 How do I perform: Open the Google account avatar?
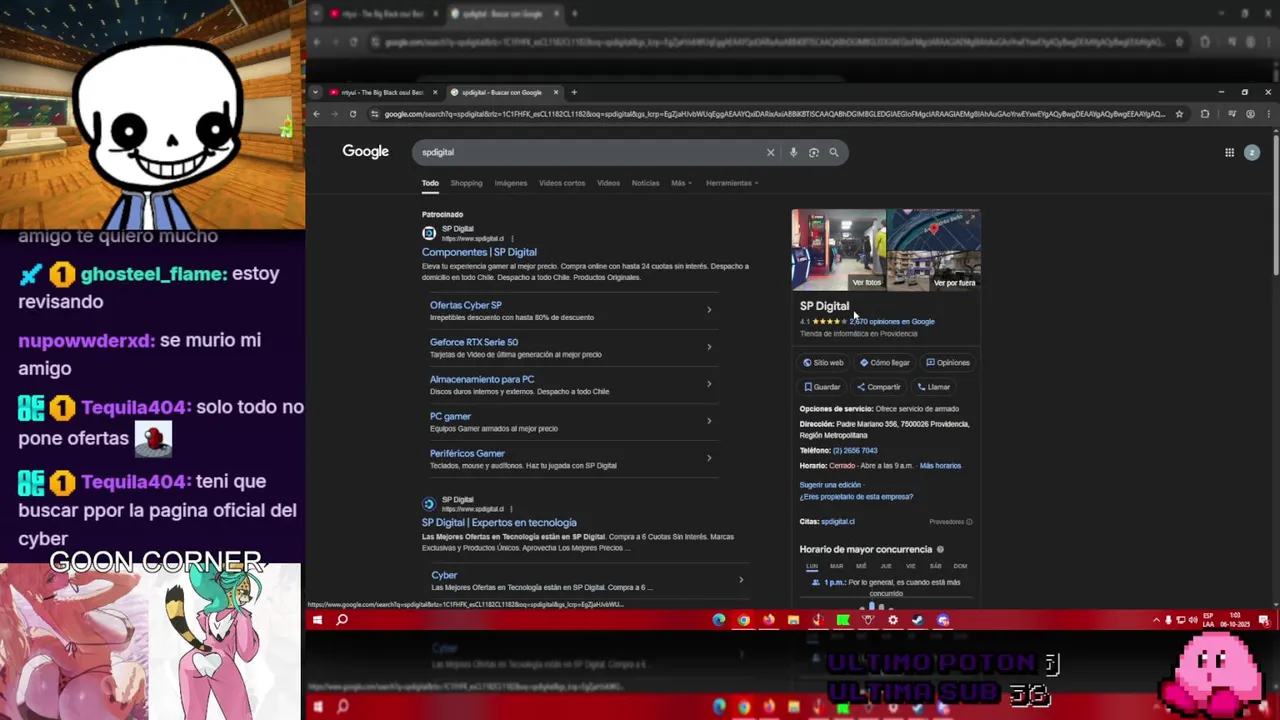1251,153
